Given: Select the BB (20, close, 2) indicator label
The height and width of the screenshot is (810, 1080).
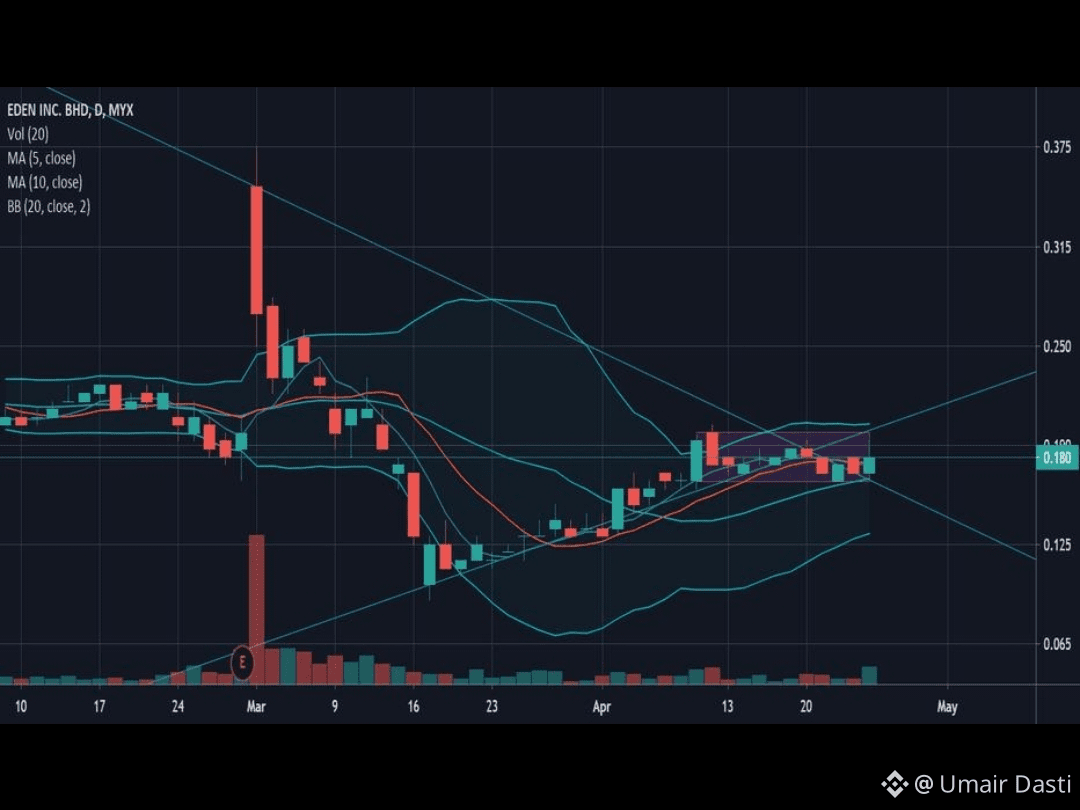Looking at the screenshot, I should point(48,207).
